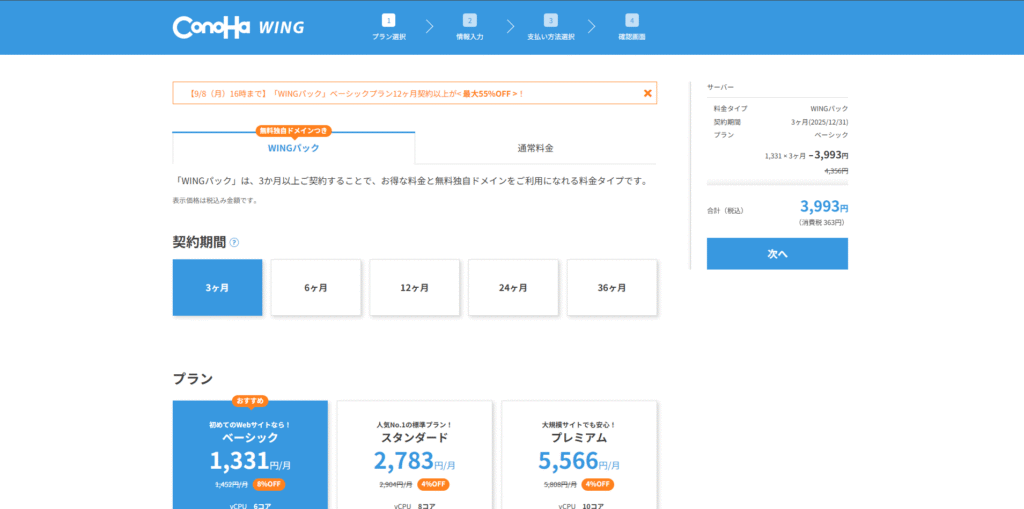Click the 1,331円/月 price text
The height and width of the screenshot is (509, 1024).
(x=250, y=461)
